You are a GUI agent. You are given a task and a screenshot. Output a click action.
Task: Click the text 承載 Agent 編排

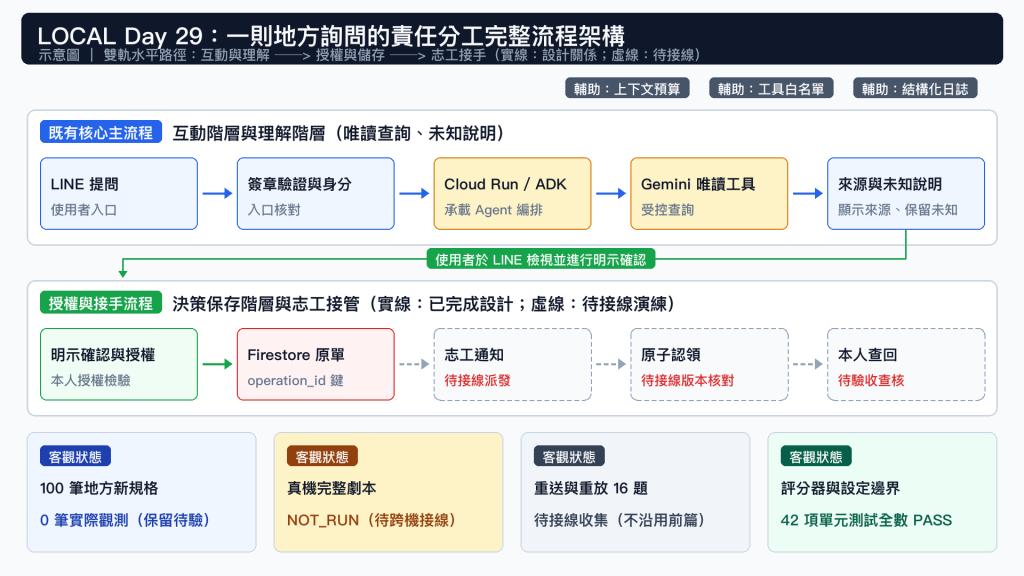493,210
